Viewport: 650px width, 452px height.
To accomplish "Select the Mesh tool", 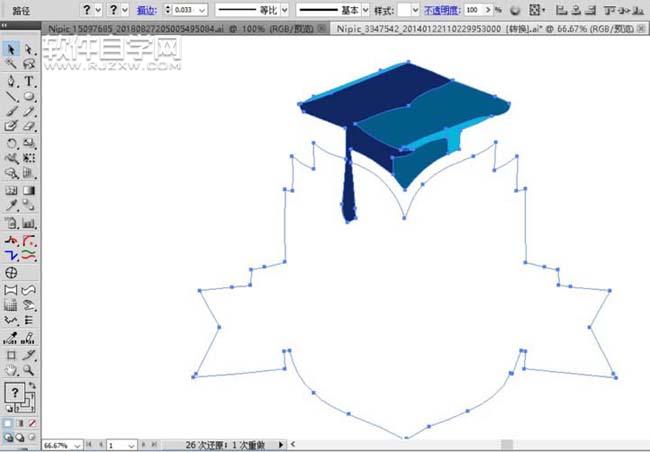I will point(11,190).
